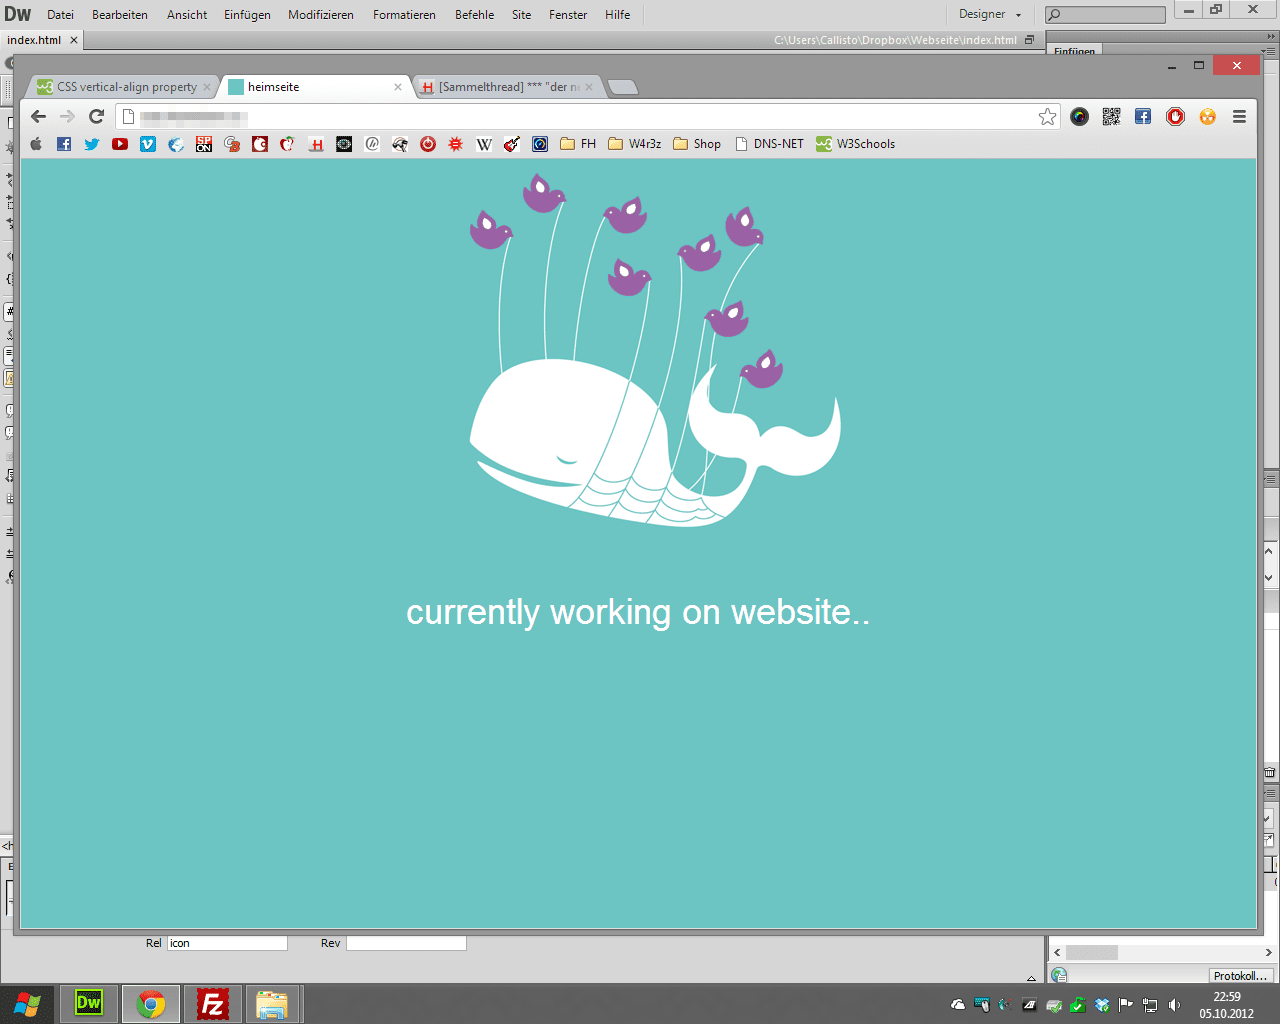Open Windows Explorer from the taskbar
1280x1024 pixels.
[x=272, y=1004]
